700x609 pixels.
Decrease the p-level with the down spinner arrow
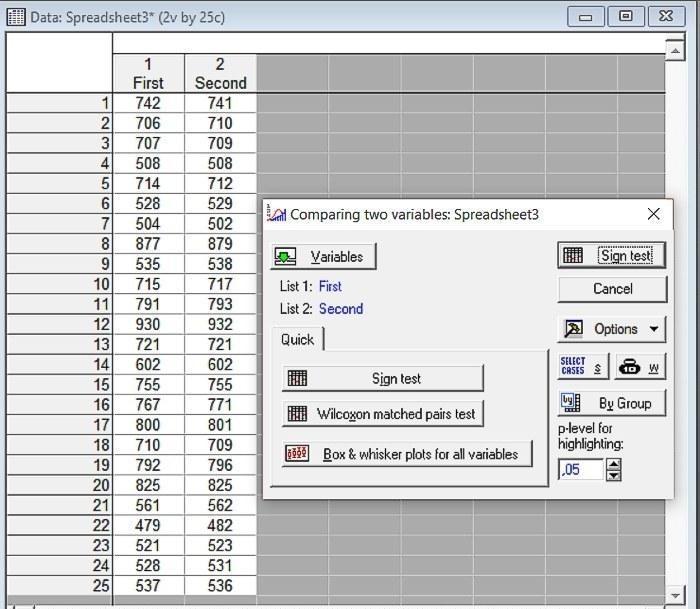click(x=614, y=475)
